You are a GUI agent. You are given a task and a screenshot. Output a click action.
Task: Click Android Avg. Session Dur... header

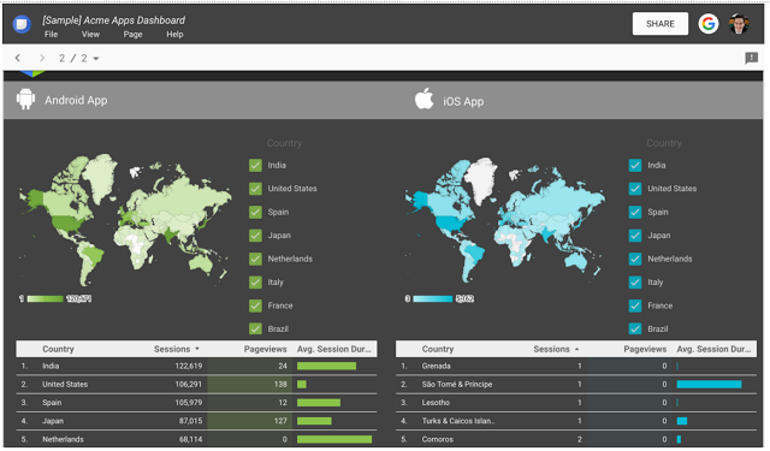334,349
